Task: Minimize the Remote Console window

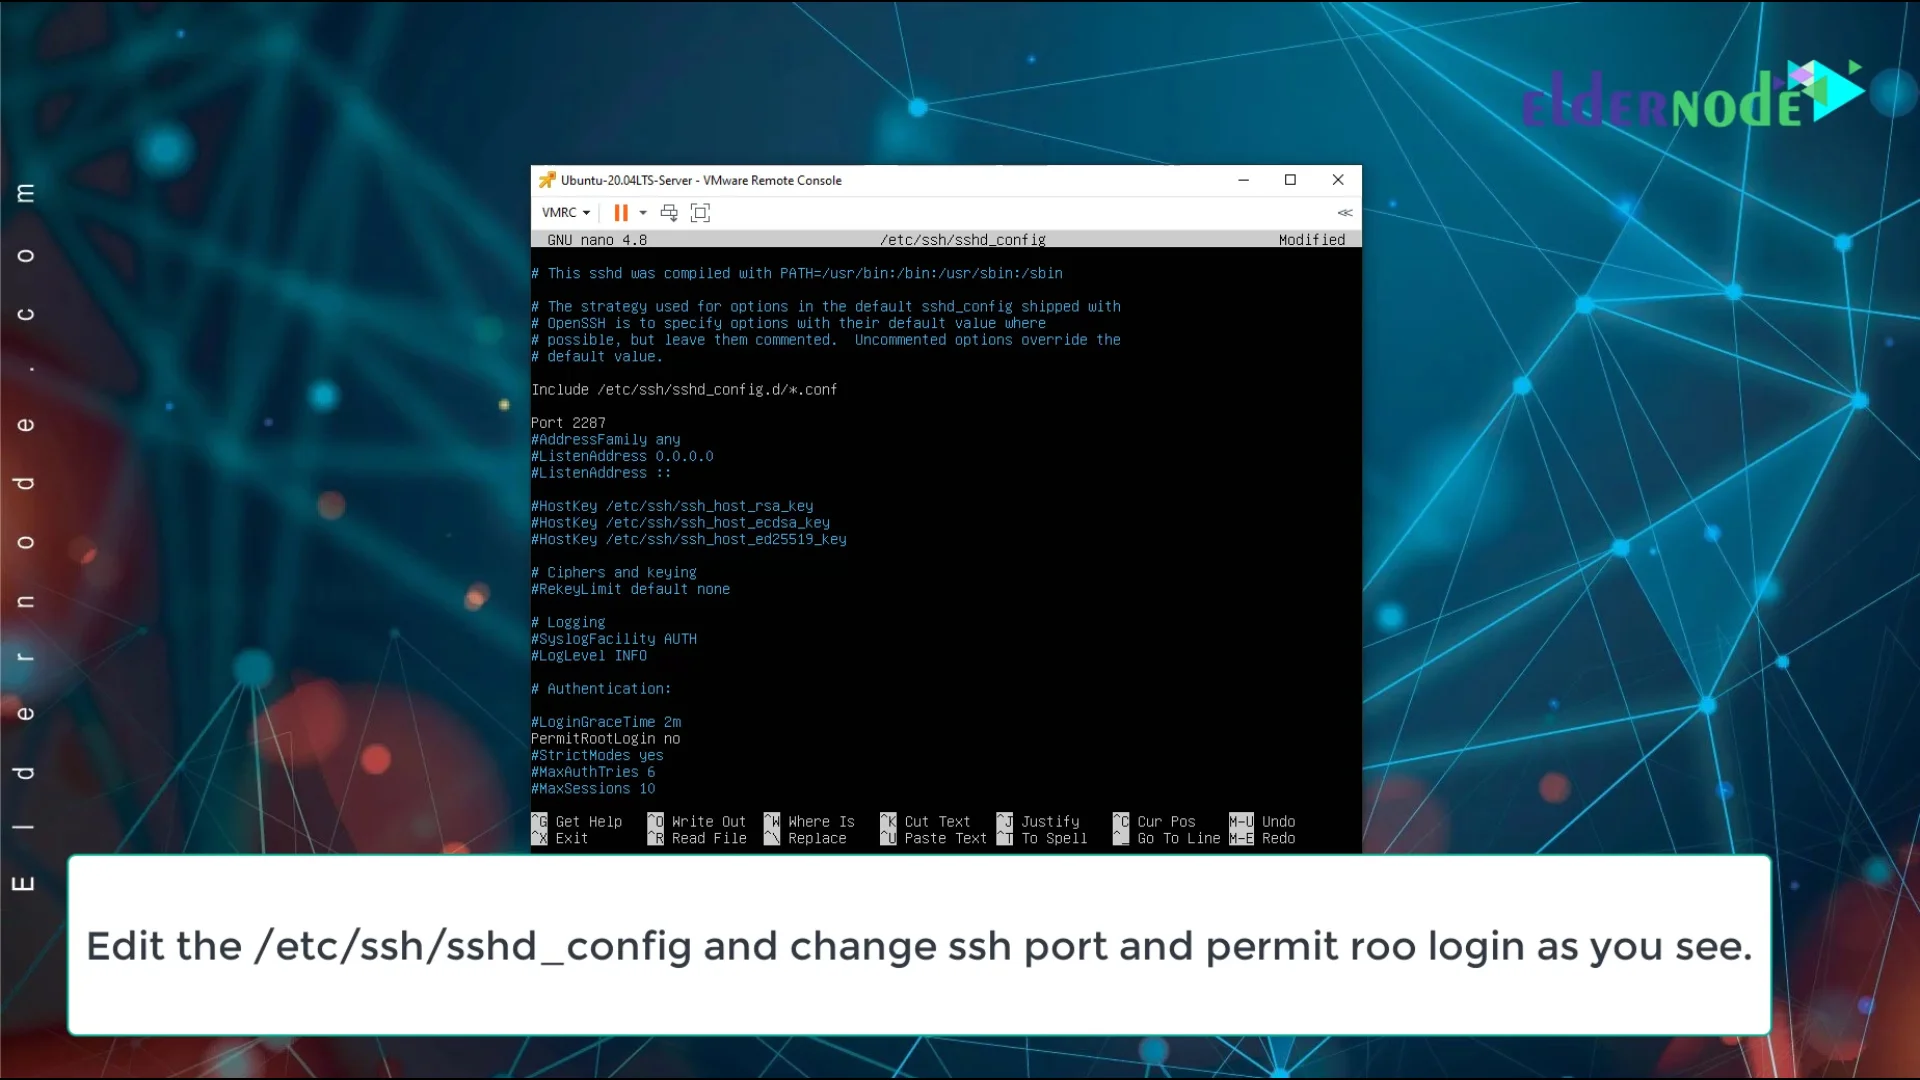Action: pyautogui.click(x=1243, y=180)
